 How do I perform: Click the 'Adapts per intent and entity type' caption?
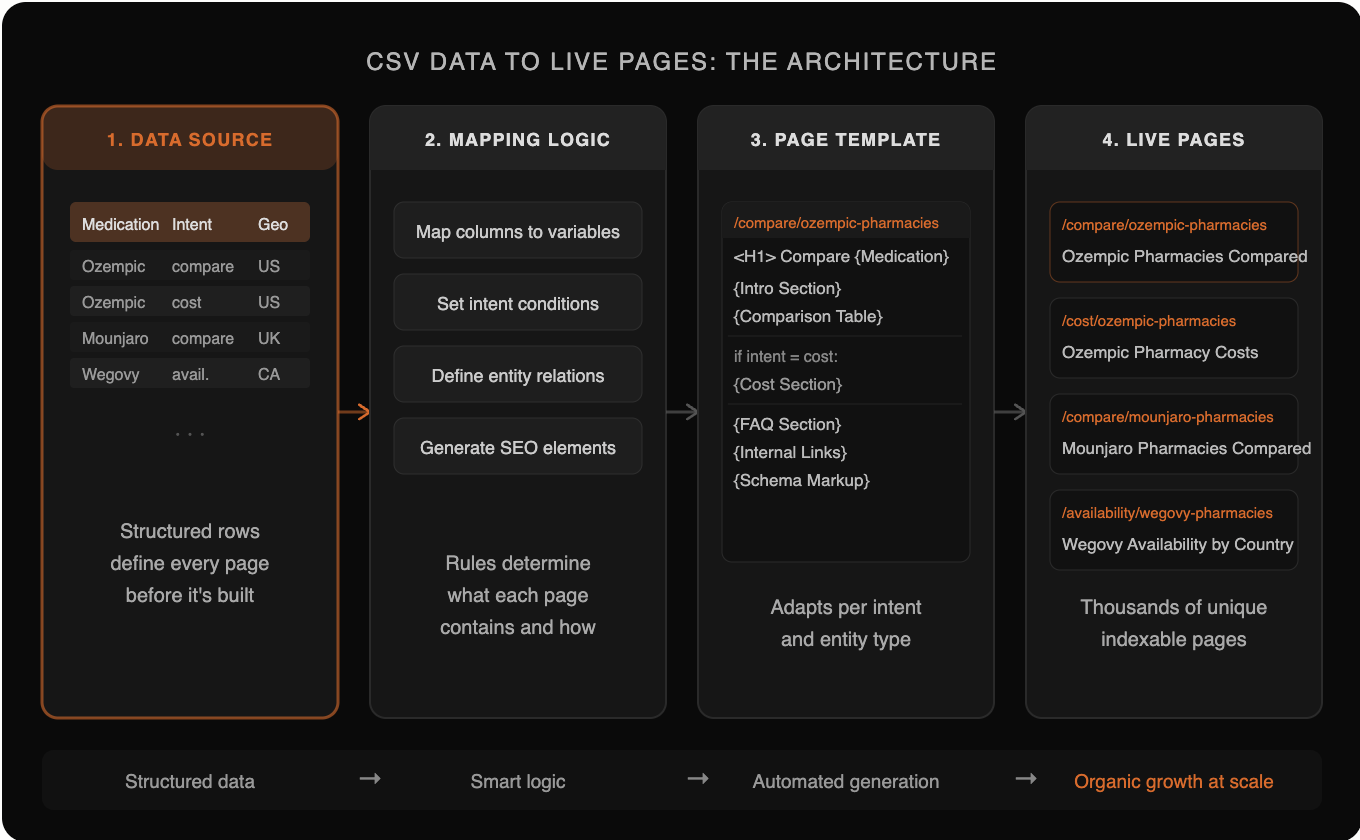click(x=846, y=623)
